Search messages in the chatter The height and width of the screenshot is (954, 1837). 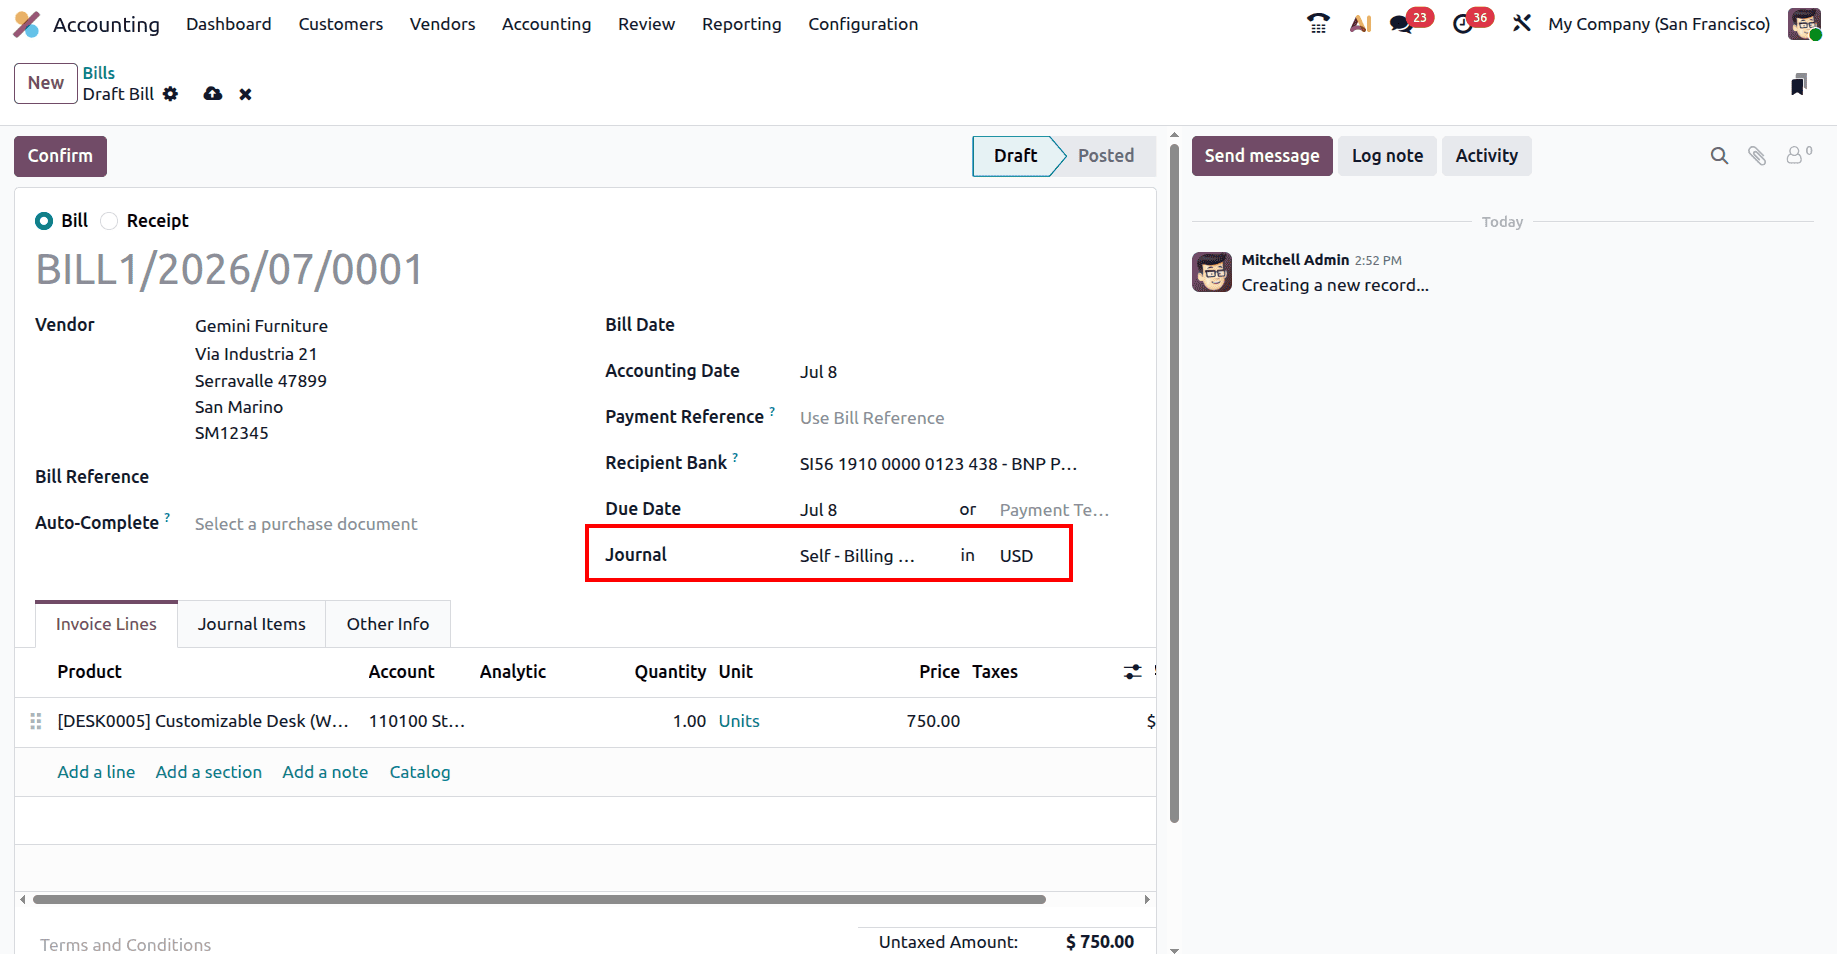point(1719,156)
